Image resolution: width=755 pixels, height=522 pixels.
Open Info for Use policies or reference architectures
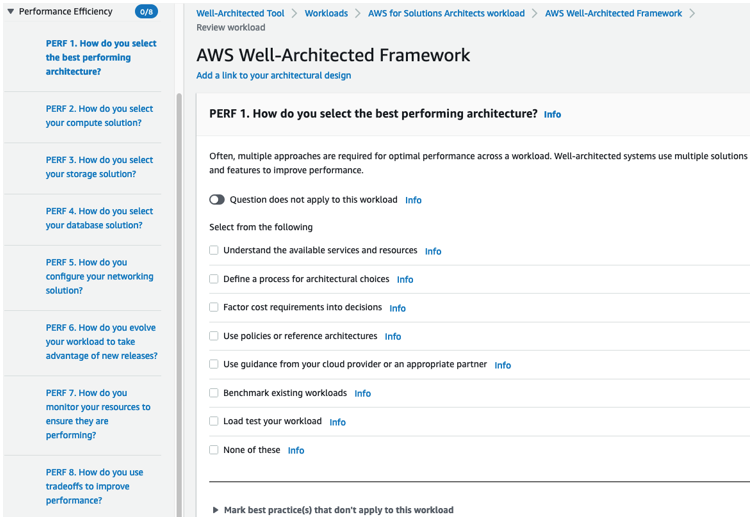coord(392,337)
